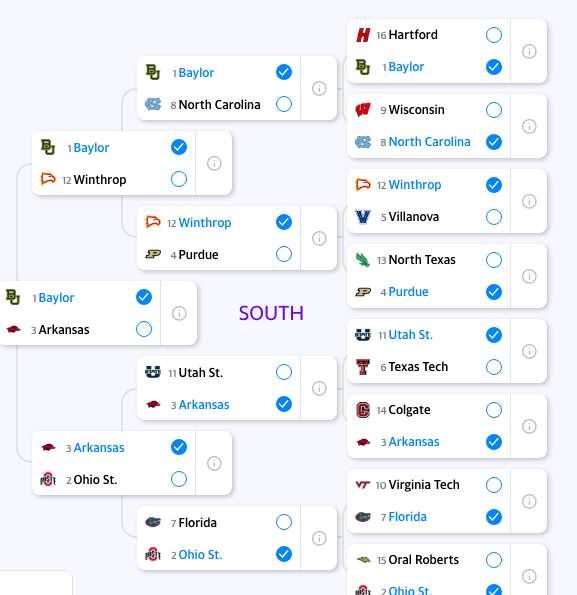Select Ohio St. over Arkansas in Sweet 16
This screenshot has width=577, height=595.
(179, 479)
